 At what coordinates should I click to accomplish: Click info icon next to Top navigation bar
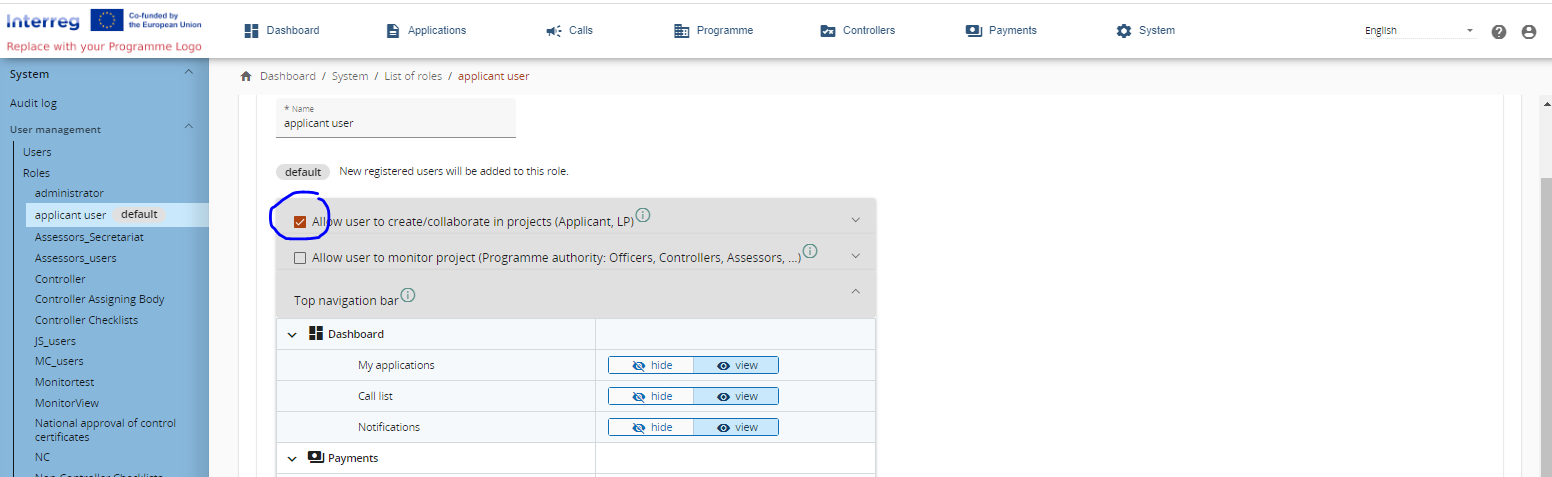click(x=408, y=295)
